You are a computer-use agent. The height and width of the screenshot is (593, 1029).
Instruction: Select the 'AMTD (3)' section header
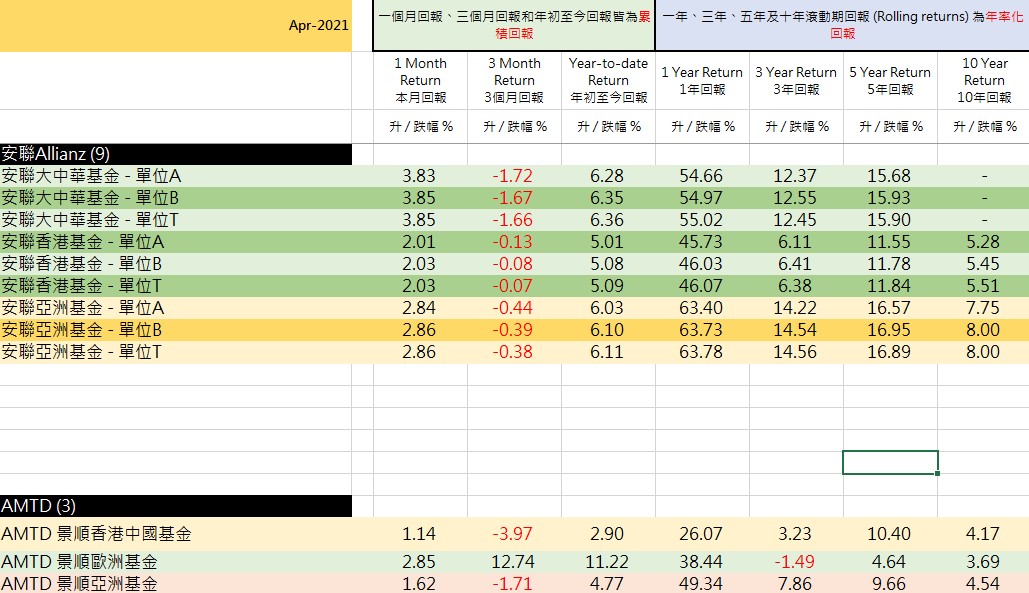click(x=176, y=506)
